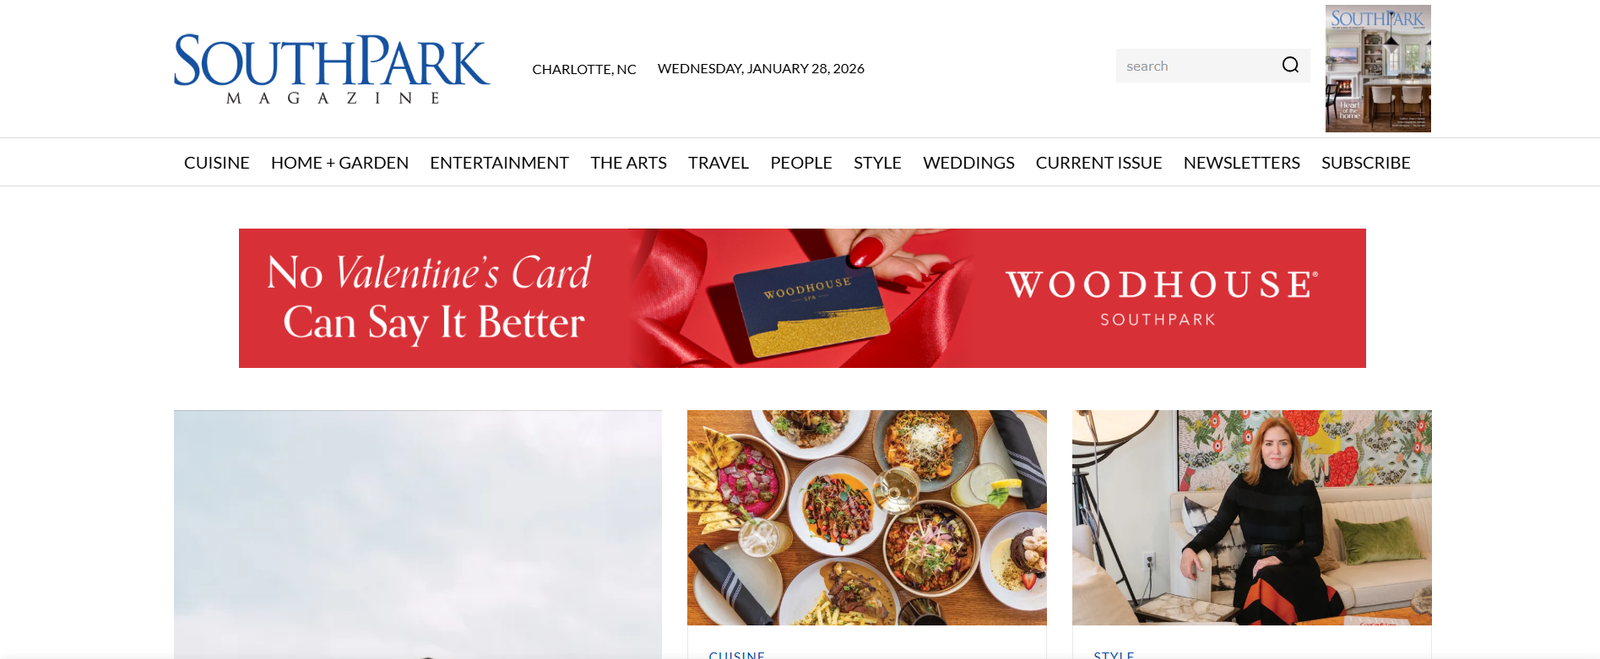
Task: Select Entertainment in navigation bar
Action: coord(499,162)
